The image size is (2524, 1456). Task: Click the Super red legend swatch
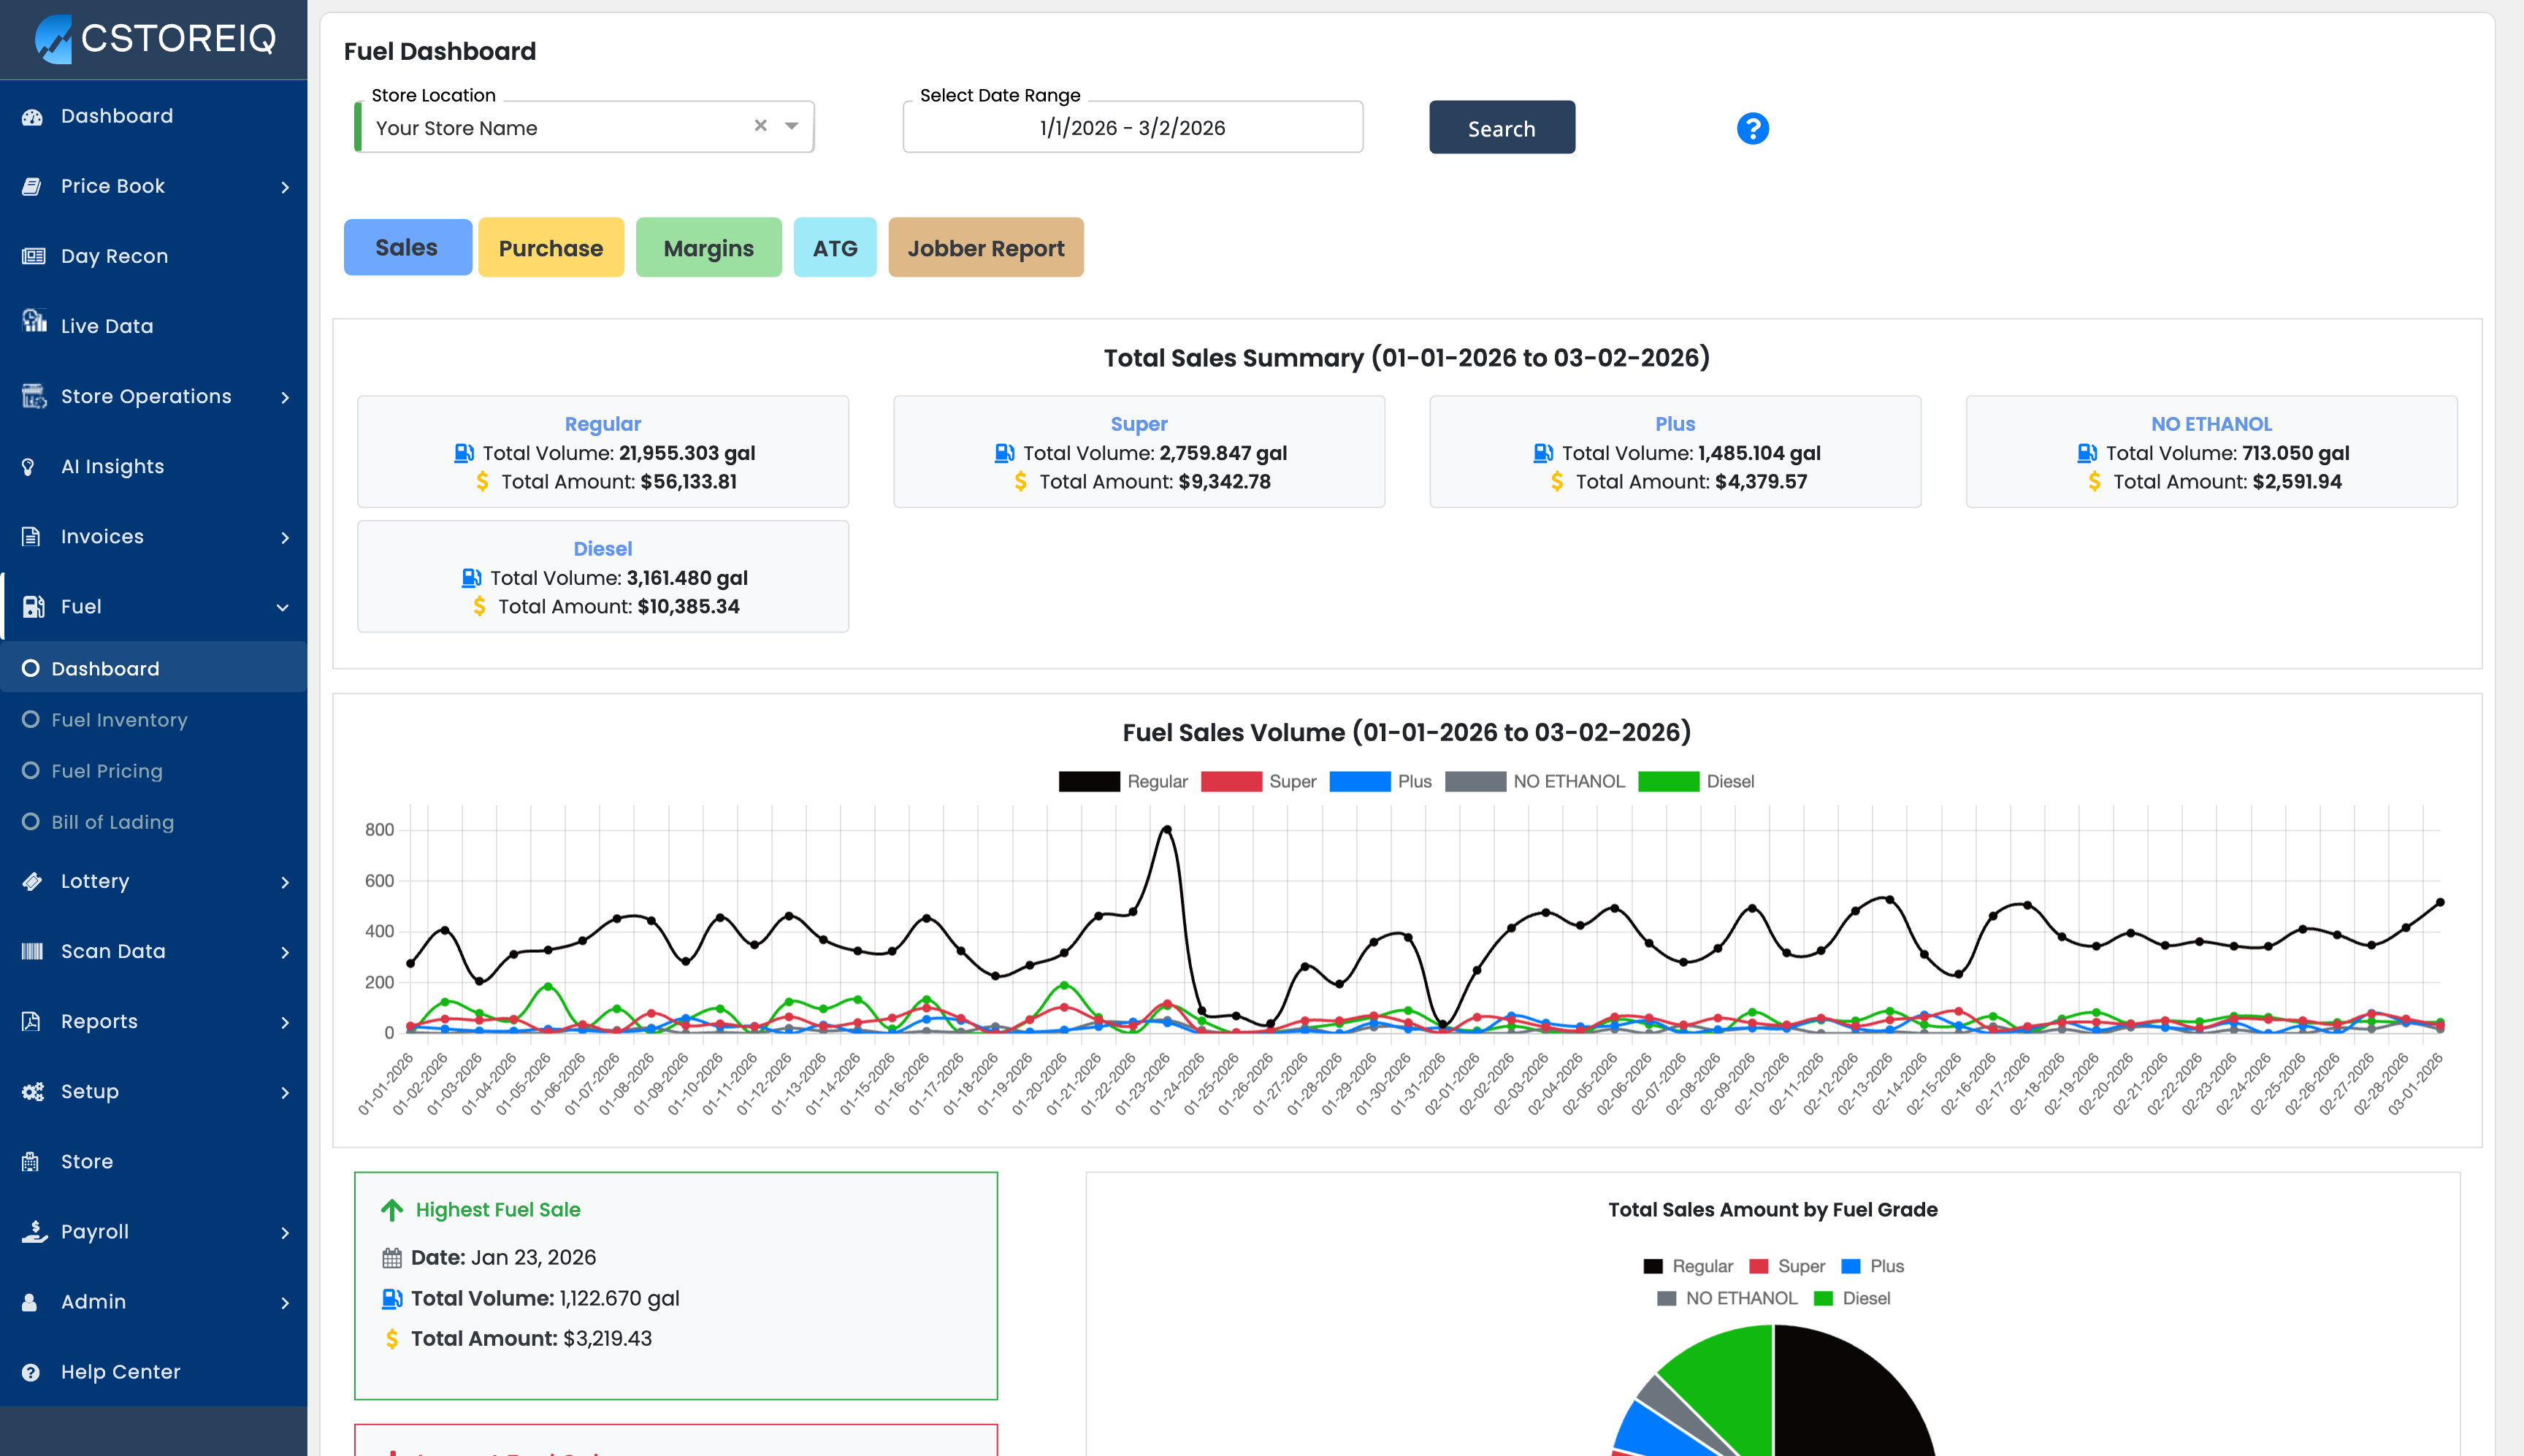coord(1230,782)
